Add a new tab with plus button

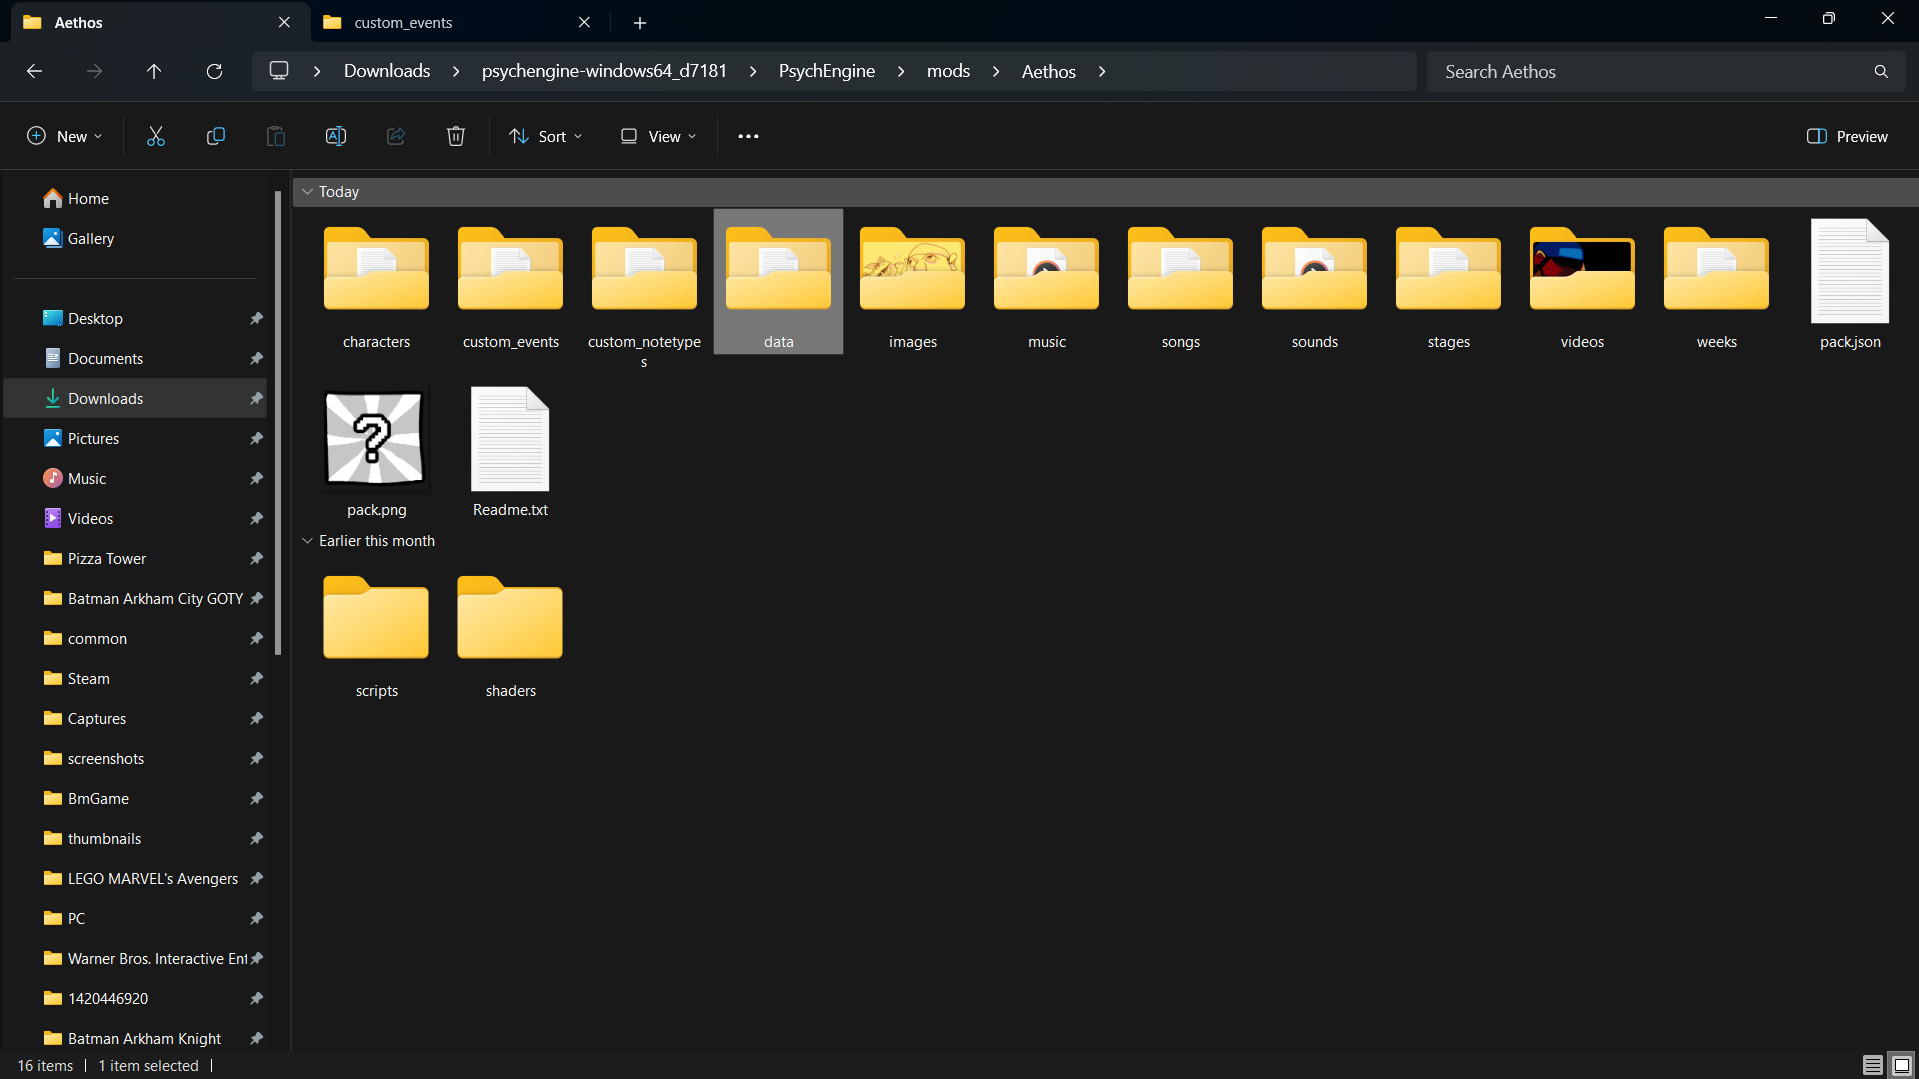point(640,22)
